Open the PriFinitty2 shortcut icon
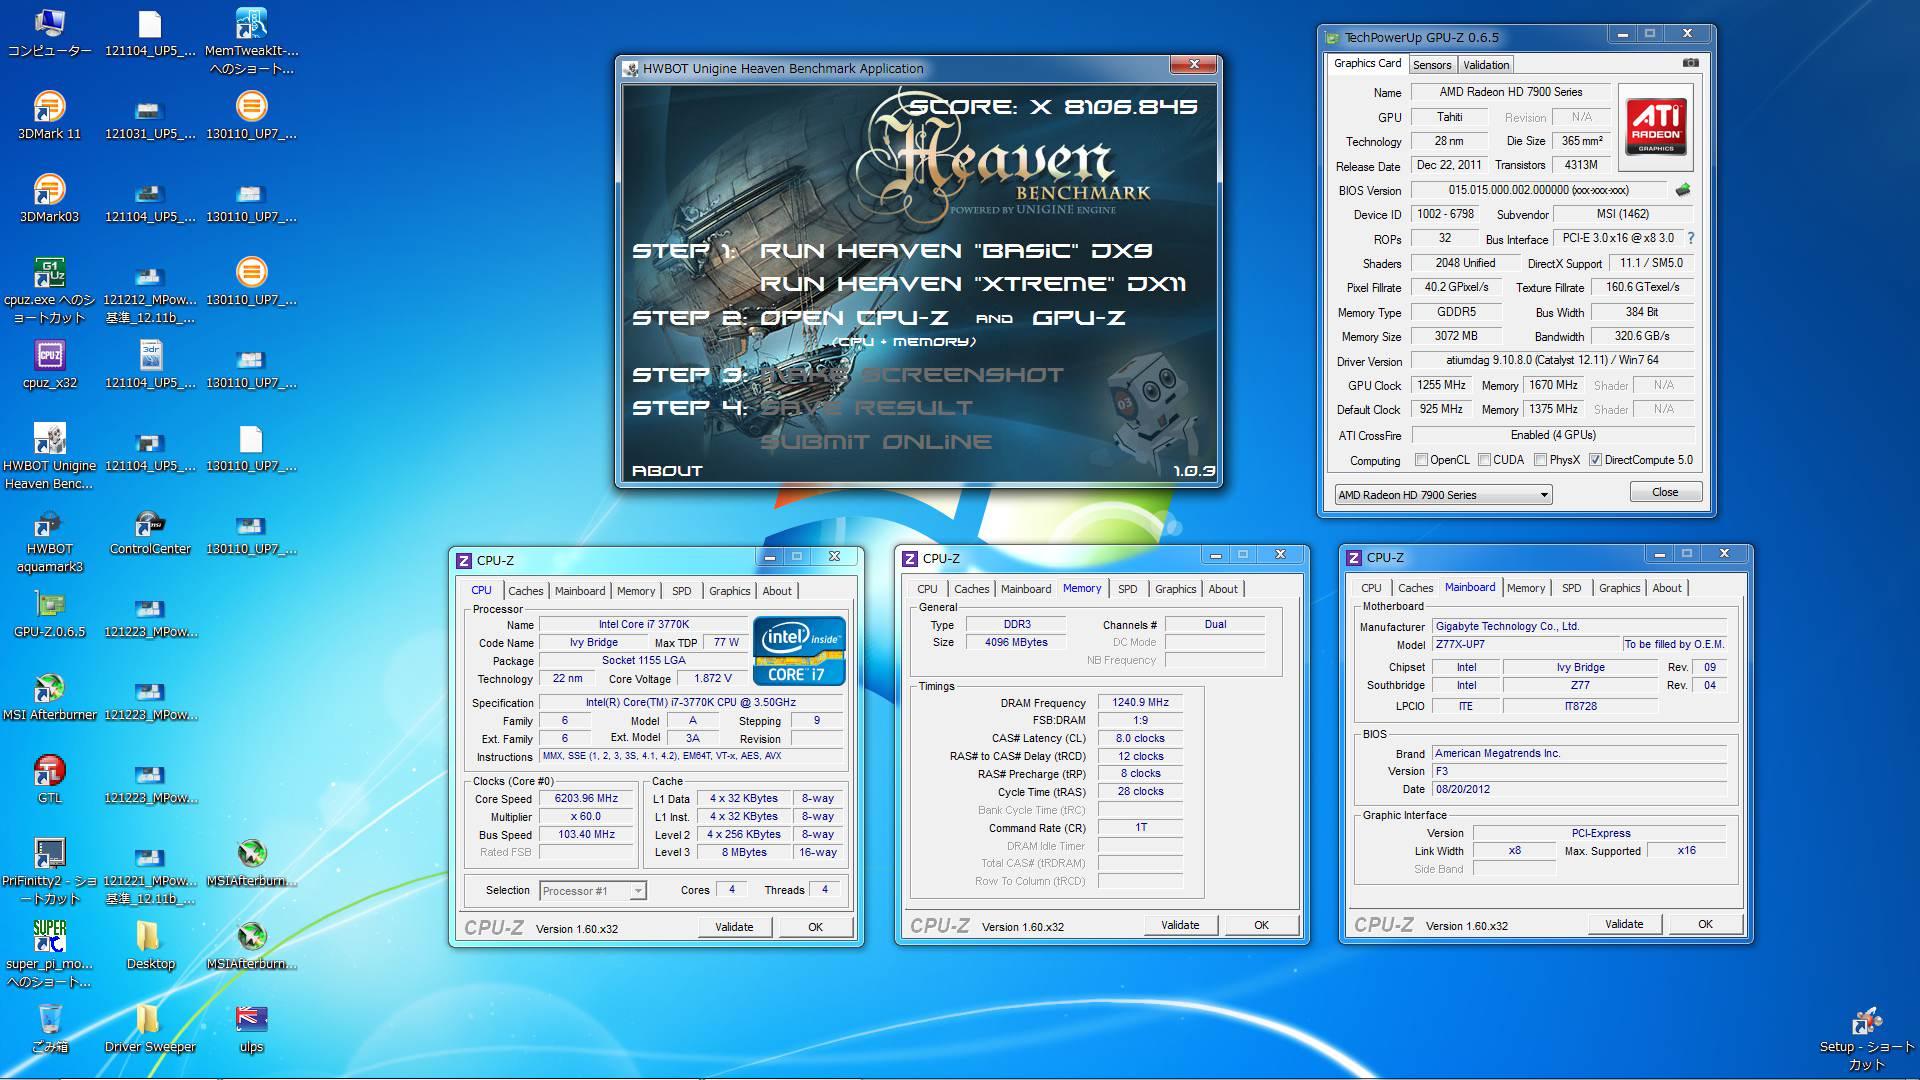This screenshot has width=1920, height=1080. click(x=49, y=870)
